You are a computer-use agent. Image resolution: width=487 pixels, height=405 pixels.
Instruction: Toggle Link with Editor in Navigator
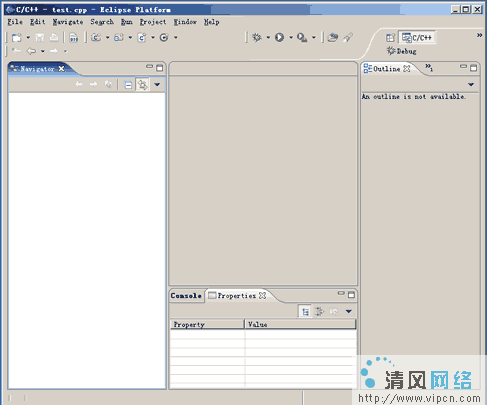(143, 85)
